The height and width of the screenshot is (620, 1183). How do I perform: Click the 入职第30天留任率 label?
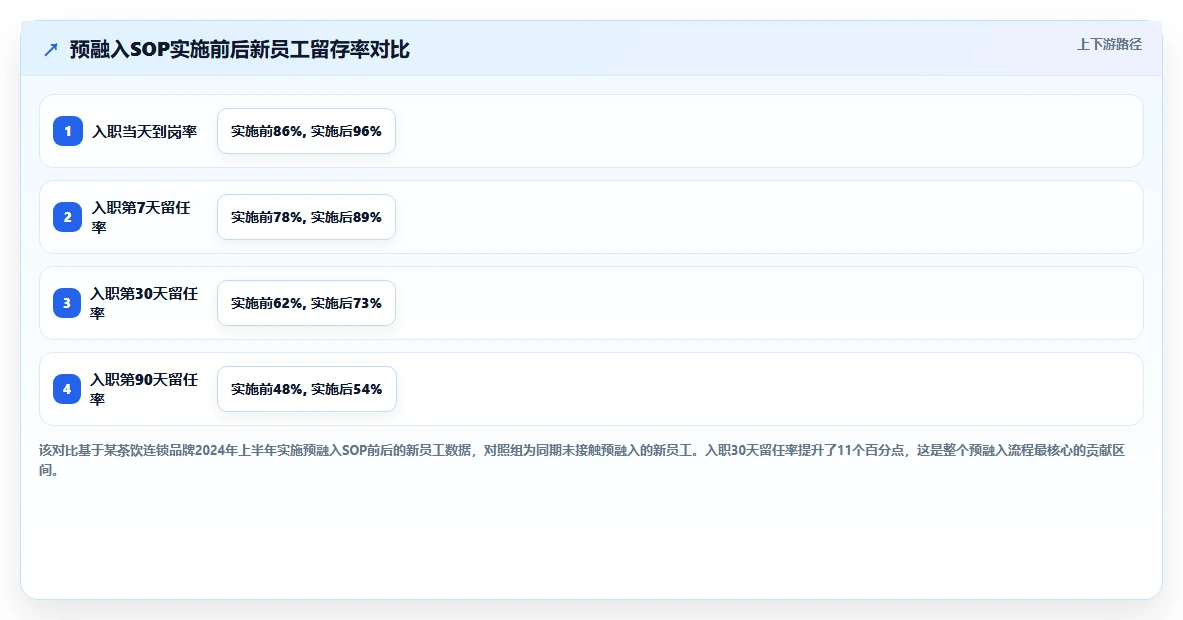click(143, 303)
